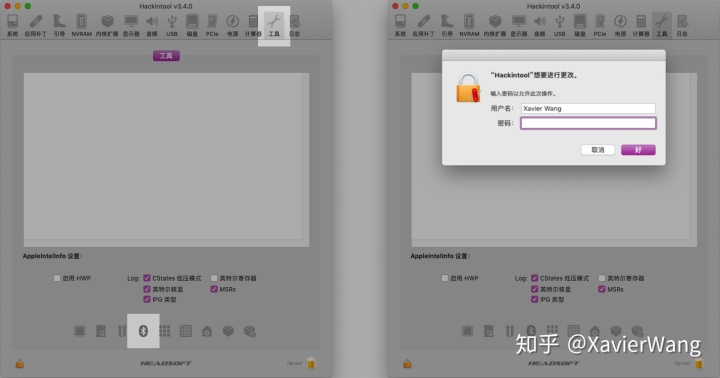Open NVRAM section in left window toolbar
The height and width of the screenshot is (378, 720).
click(x=81, y=25)
